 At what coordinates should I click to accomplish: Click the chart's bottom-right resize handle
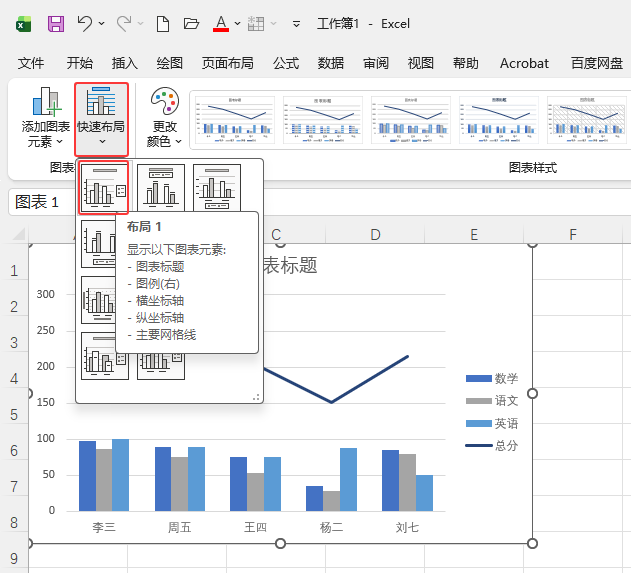pyautogui.click(x=532, y=544)
